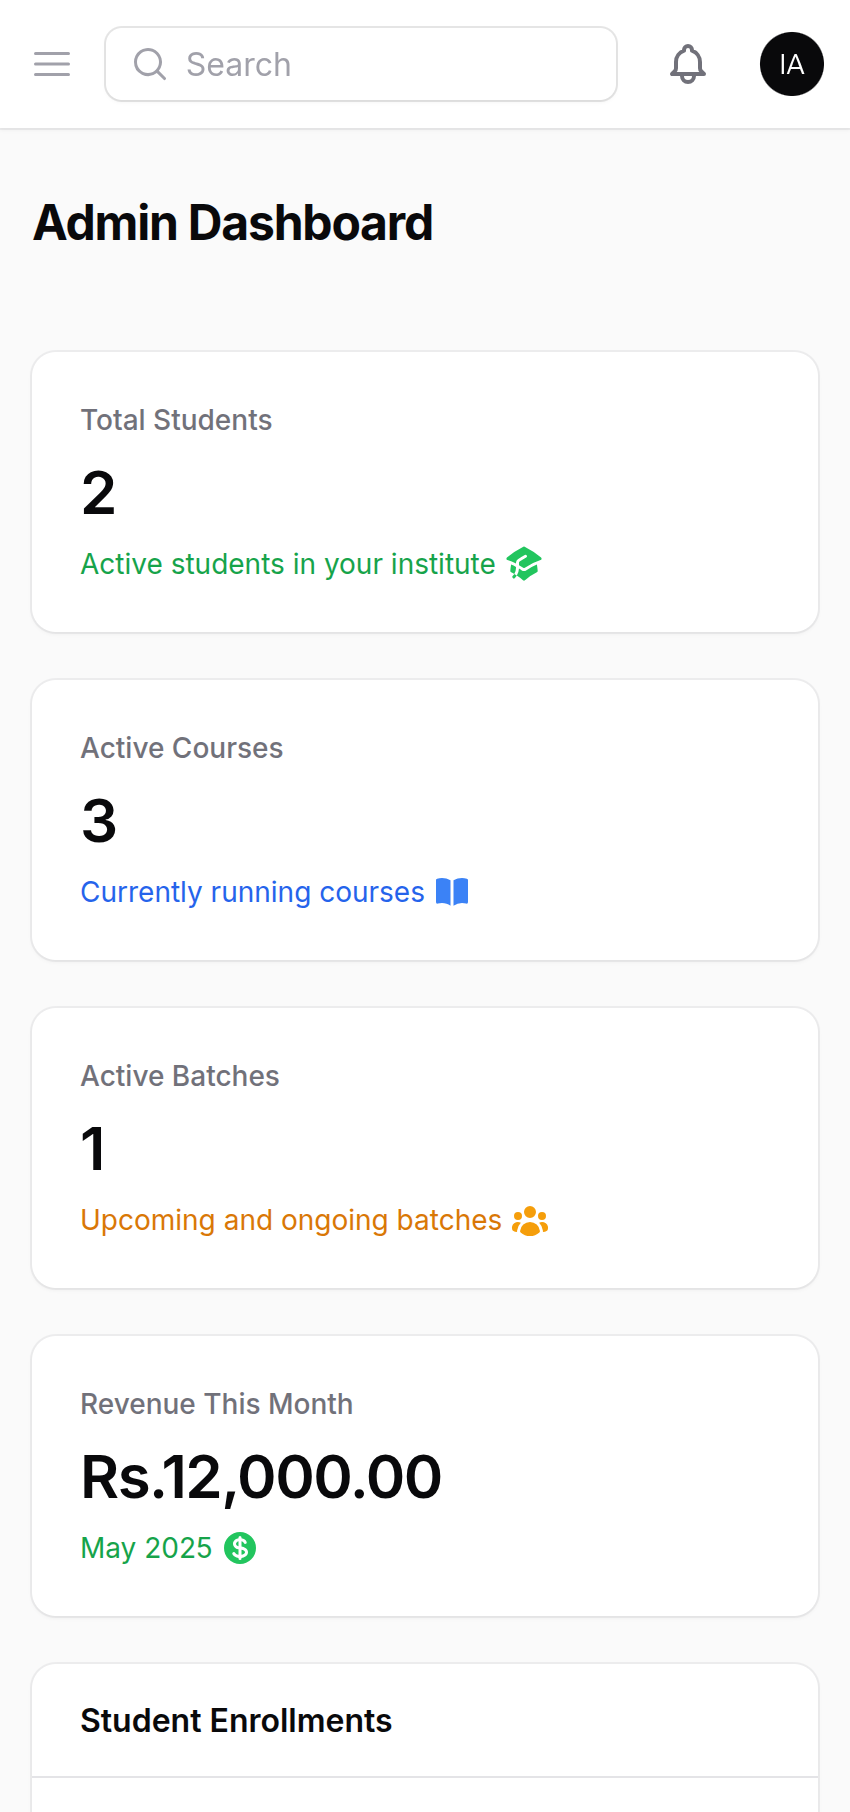Click 'Currently running courses' text

click(x=253, y=892)
